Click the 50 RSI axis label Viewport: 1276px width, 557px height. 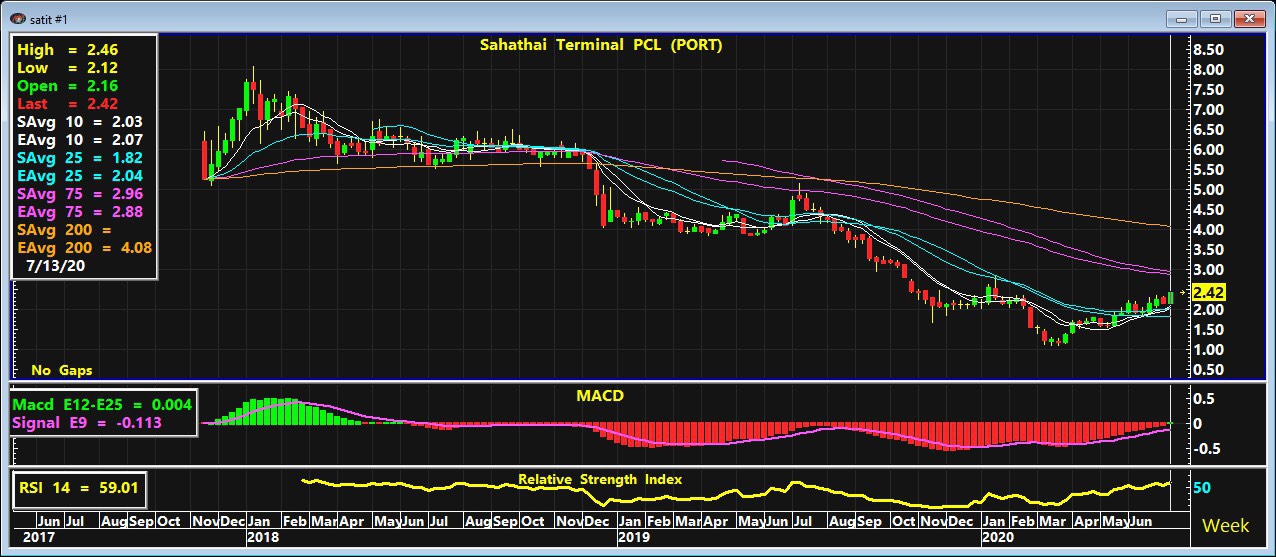coord(1202,487)
